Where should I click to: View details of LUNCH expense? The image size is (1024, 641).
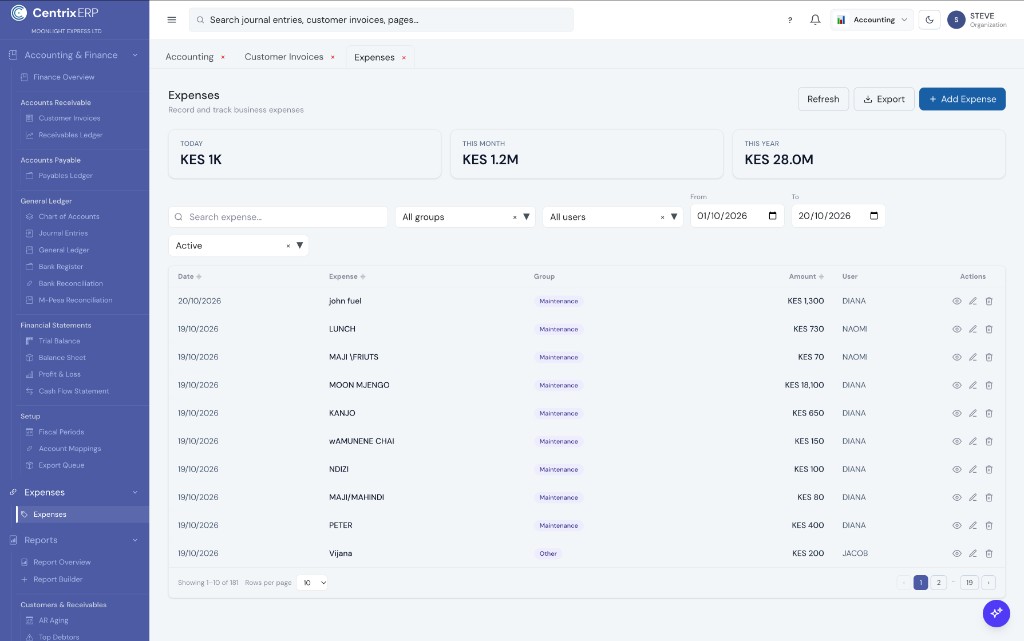point(957,329)
